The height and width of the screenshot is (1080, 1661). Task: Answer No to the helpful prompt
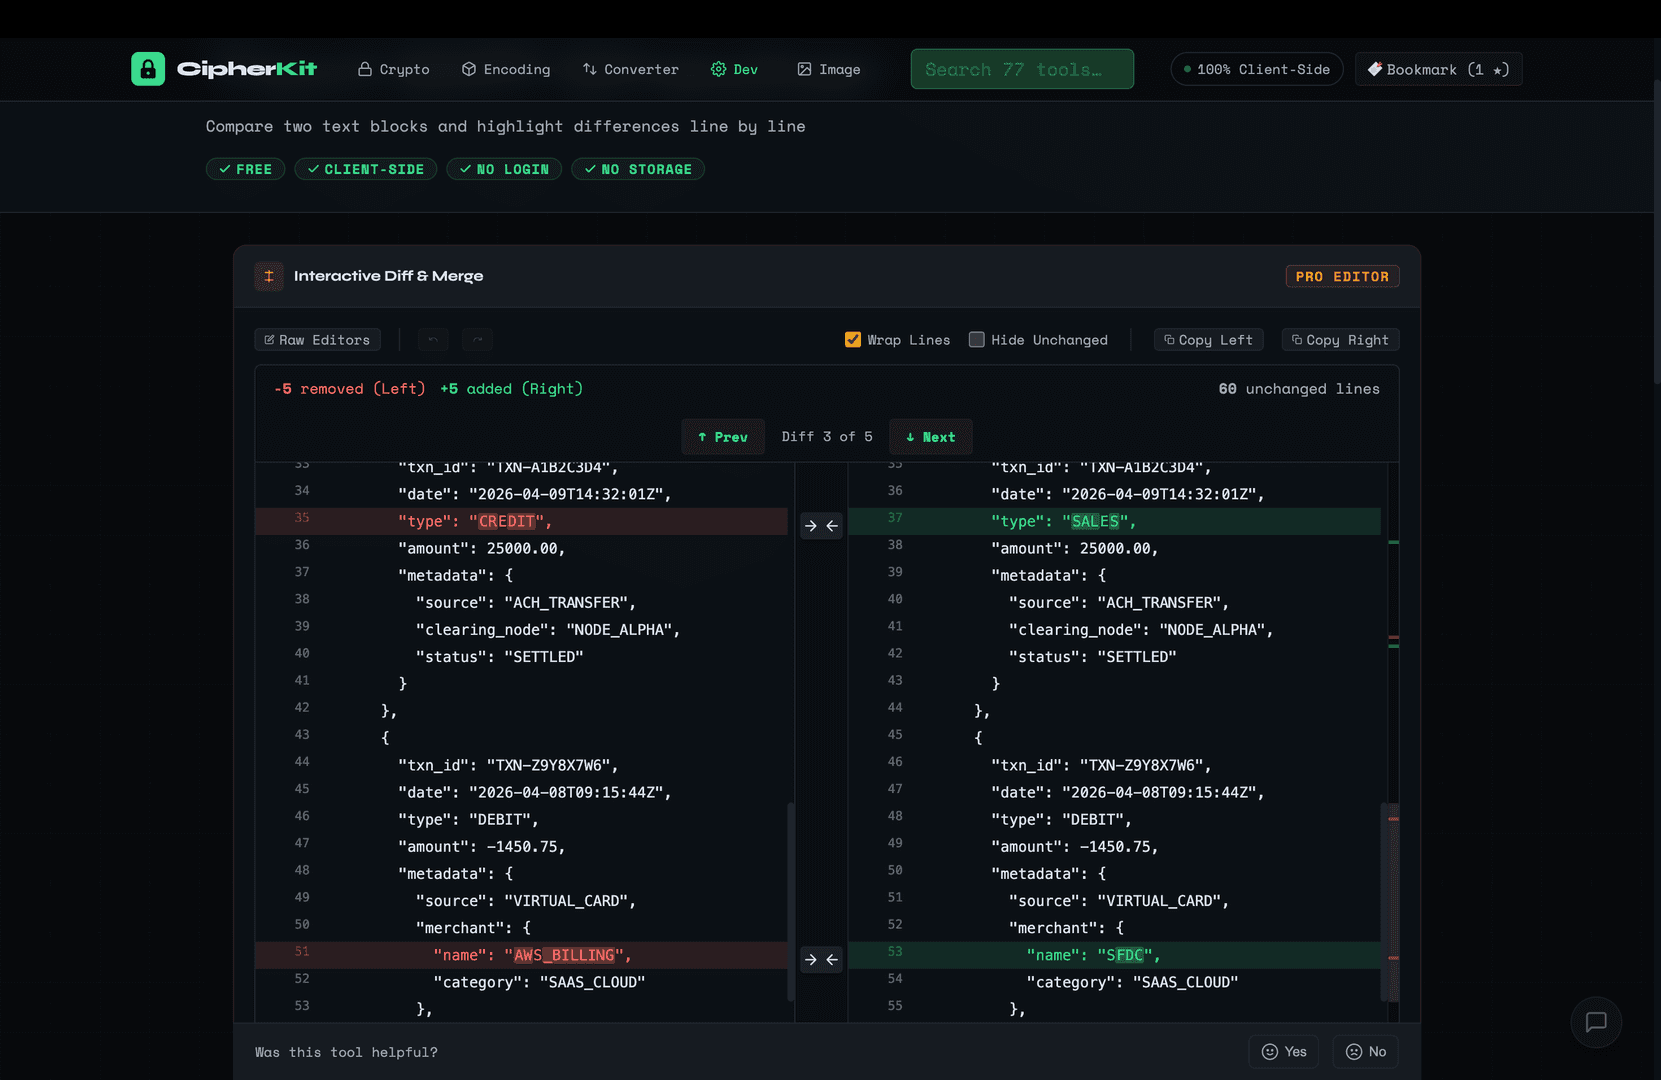1366,1052
